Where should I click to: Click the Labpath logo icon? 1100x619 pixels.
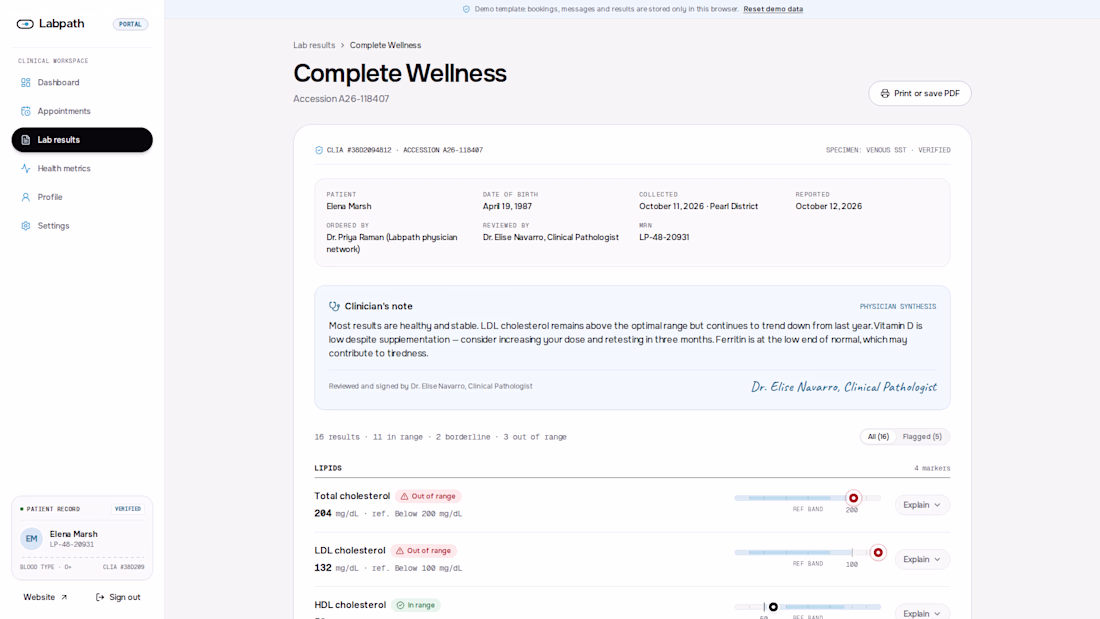[25, 24]
